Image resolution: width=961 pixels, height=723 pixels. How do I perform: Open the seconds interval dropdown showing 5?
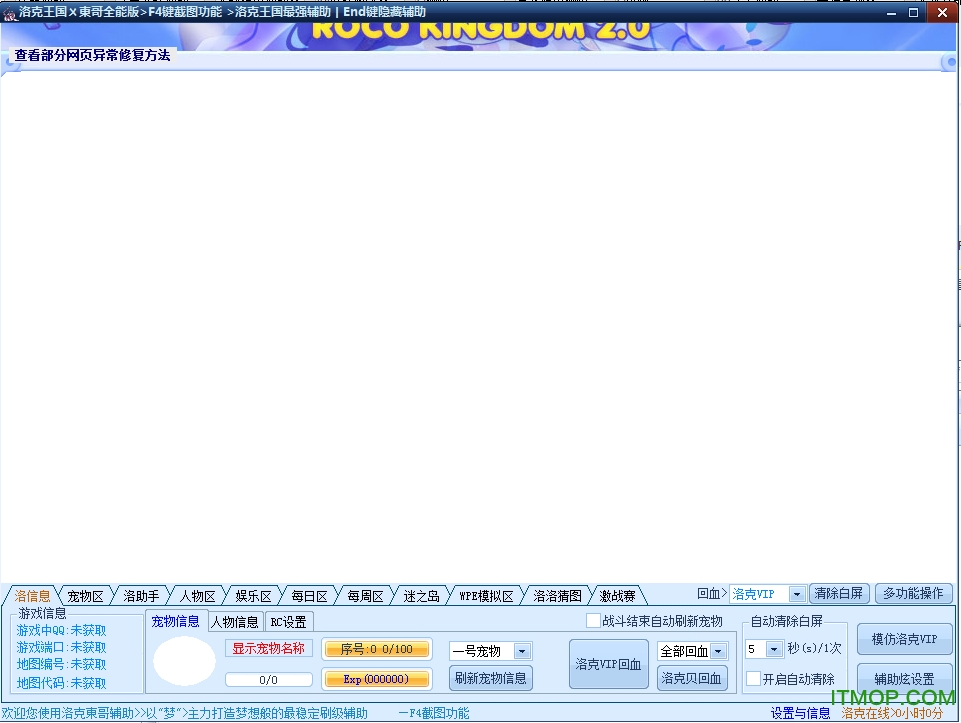pos(775,649)
